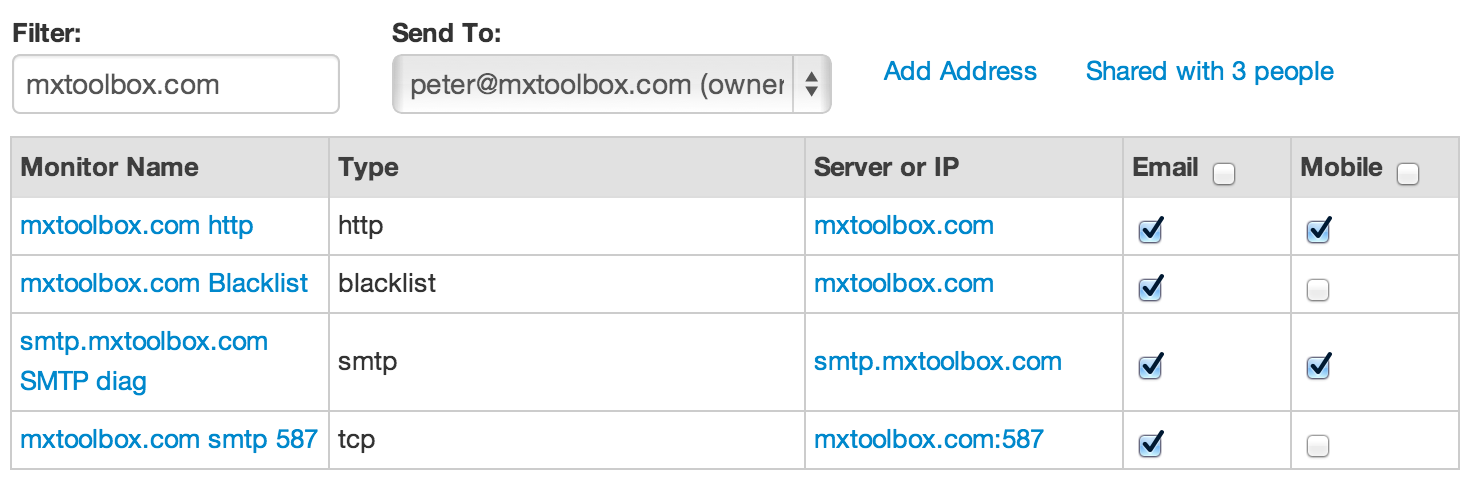Screen dimensions: 1470x484
Task: Click the Add Address link
Action: [960, 71]
